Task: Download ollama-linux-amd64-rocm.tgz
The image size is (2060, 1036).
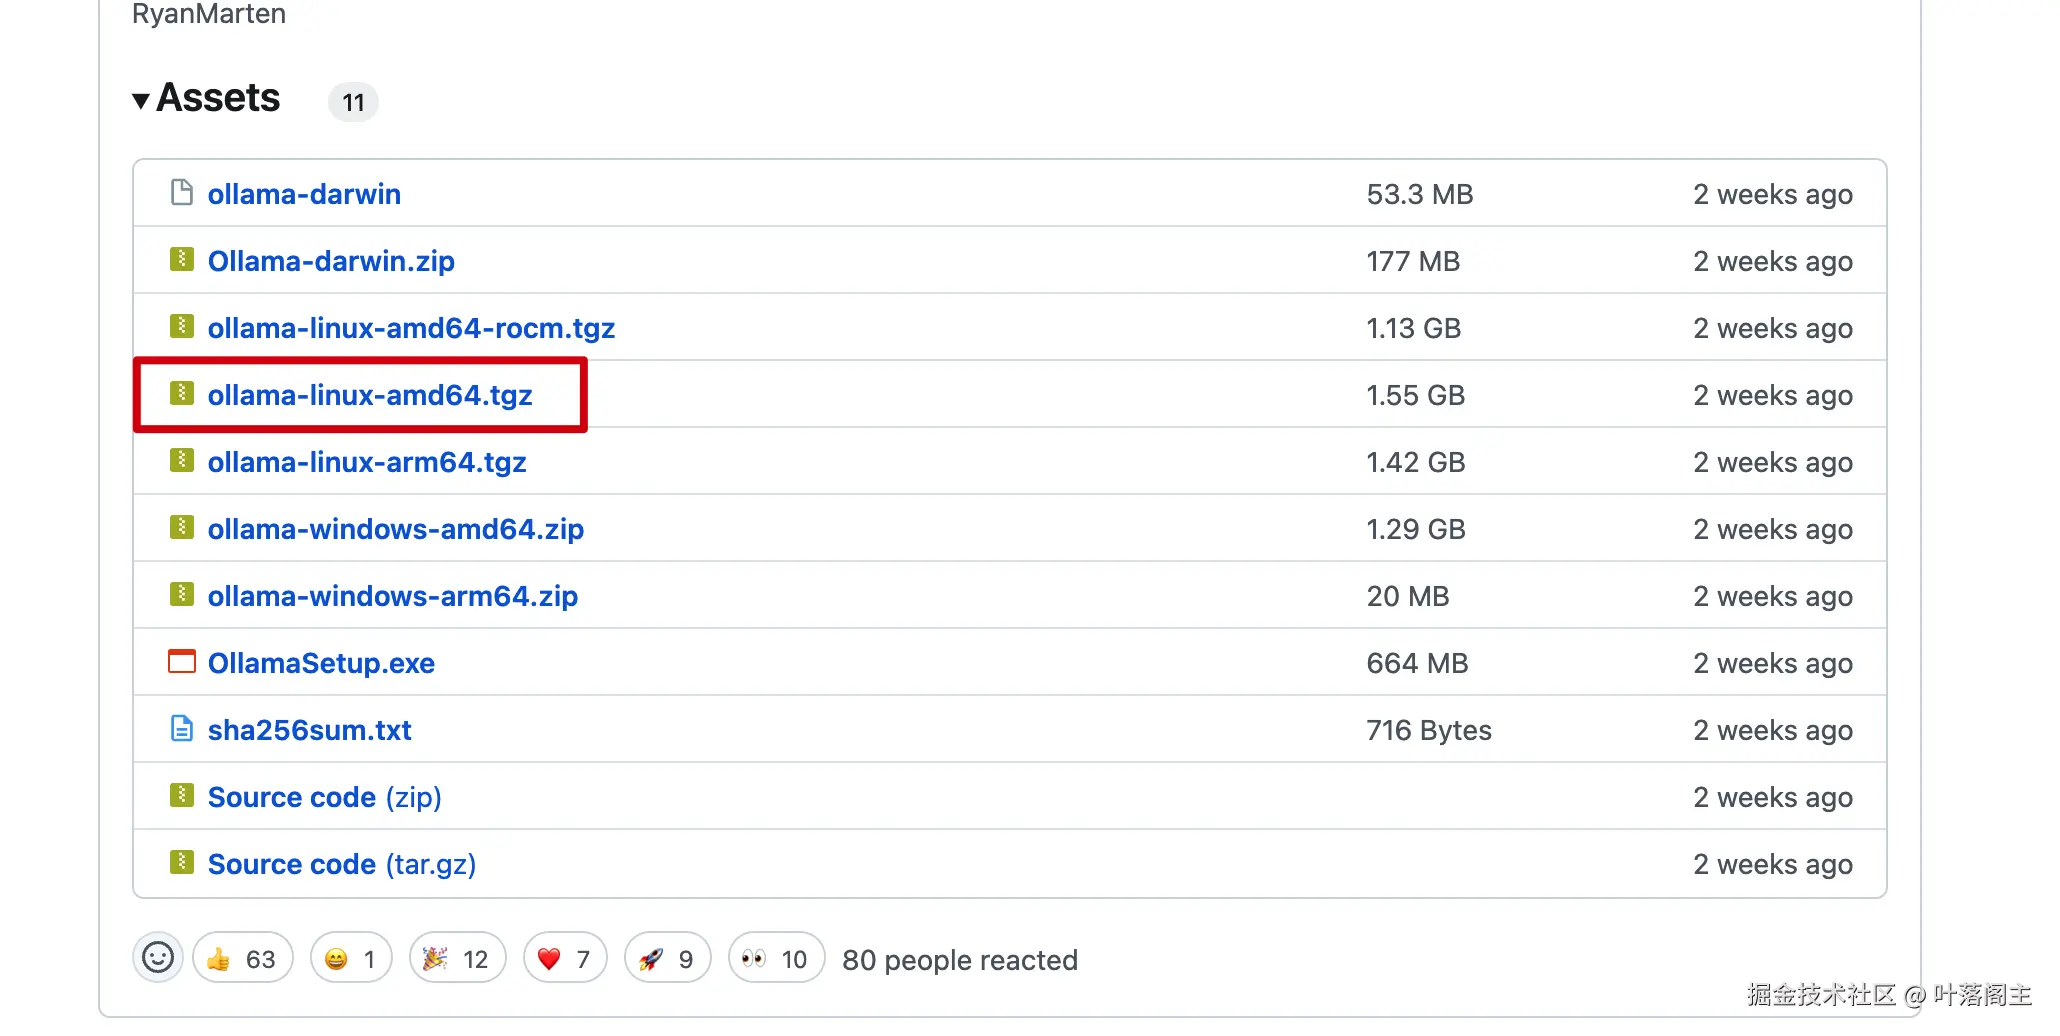Action: [x=411, y=328]
